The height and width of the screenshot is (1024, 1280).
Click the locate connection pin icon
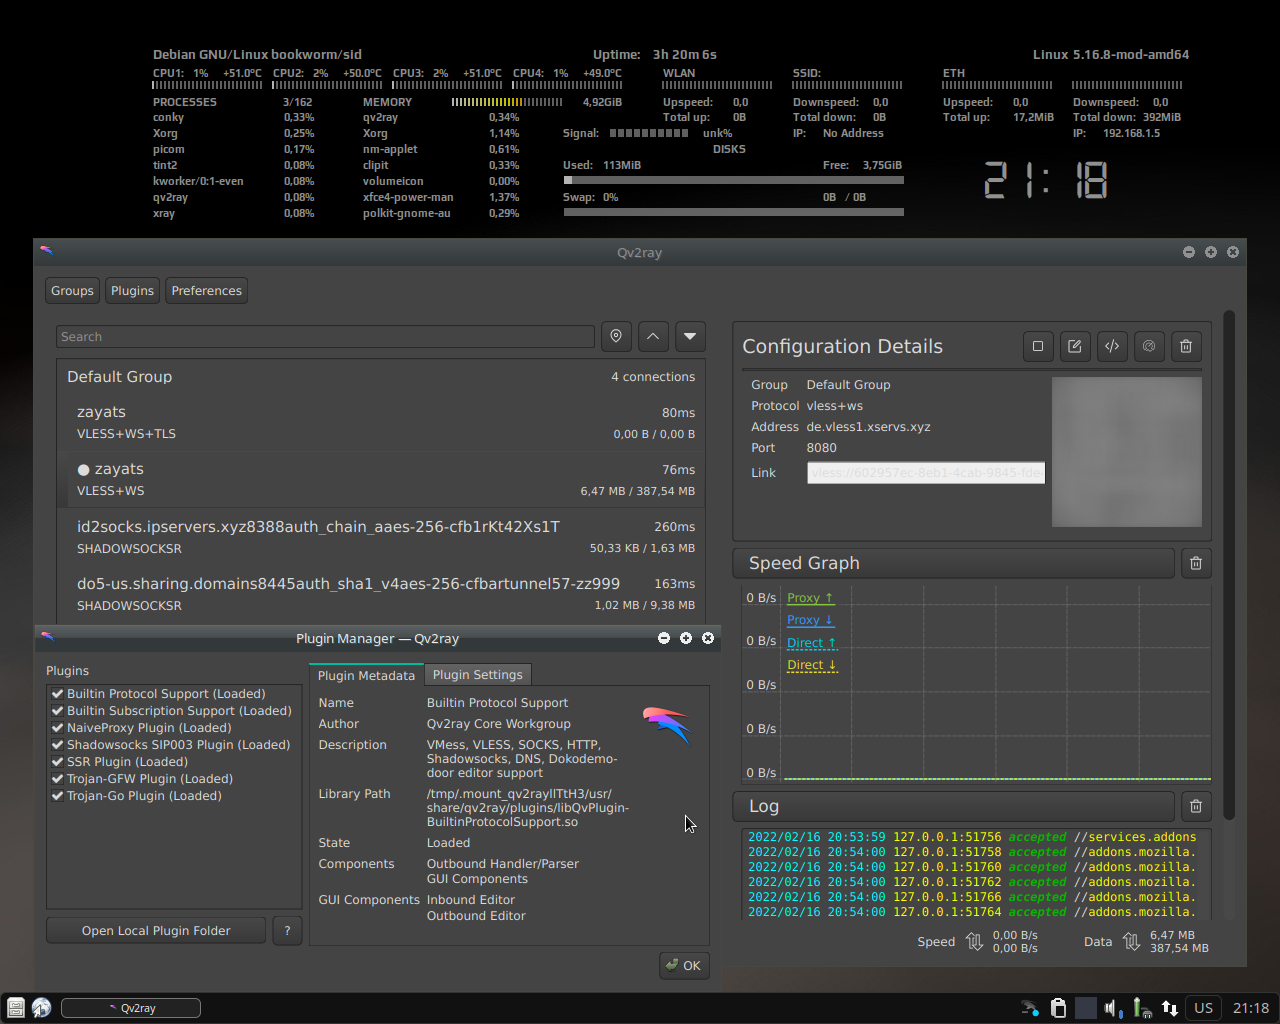point(616,336)
